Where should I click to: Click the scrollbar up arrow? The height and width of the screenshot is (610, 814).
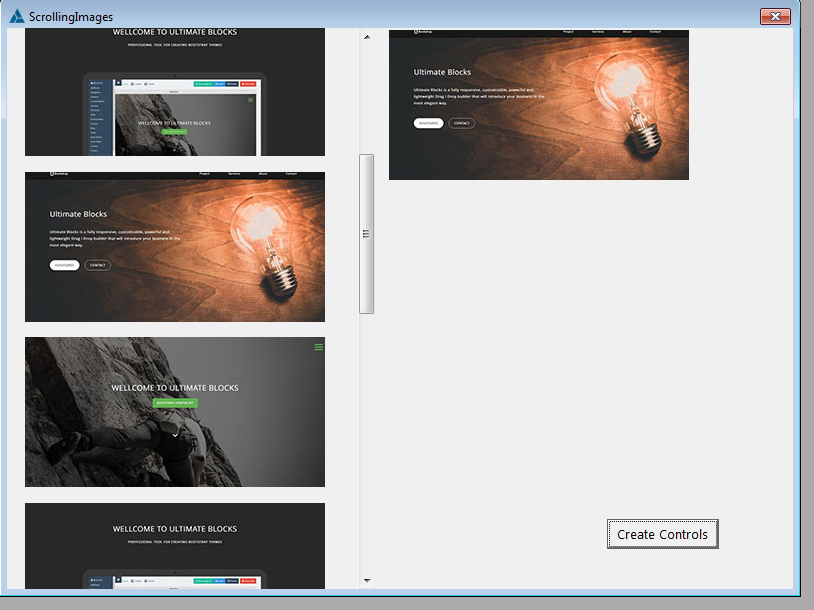pyautogui.click(x=366, y=37)
